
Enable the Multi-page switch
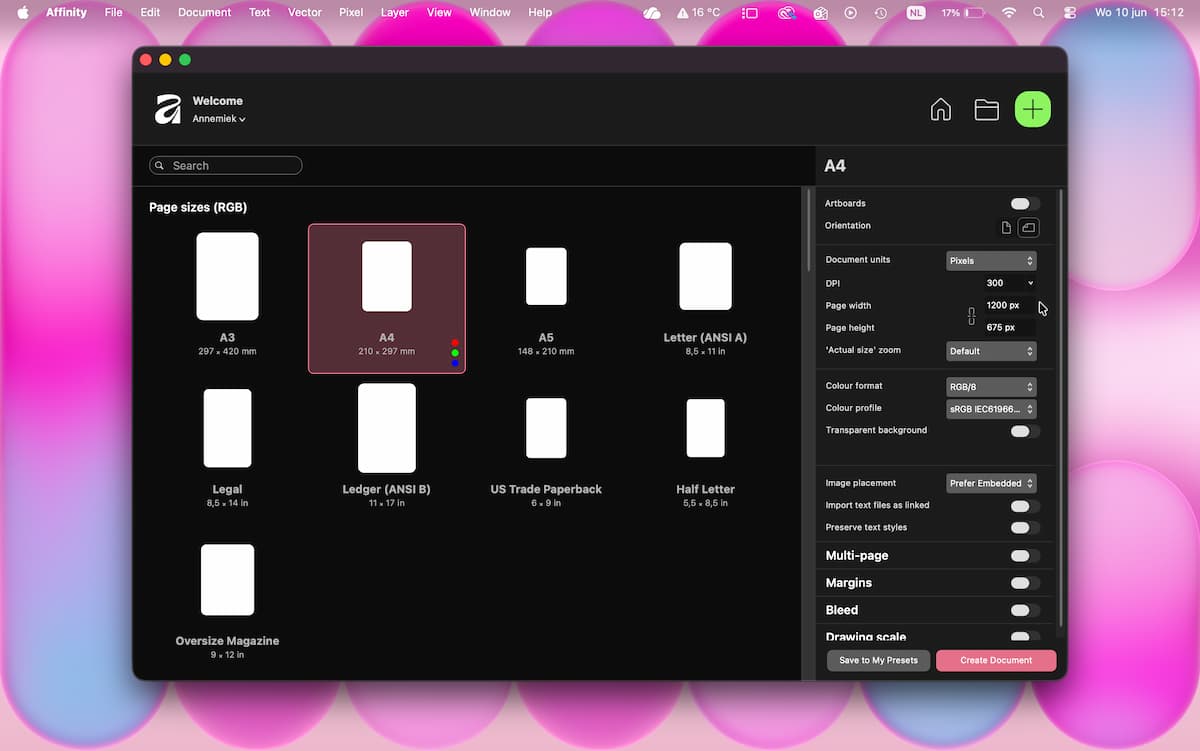click(1025, 556)
